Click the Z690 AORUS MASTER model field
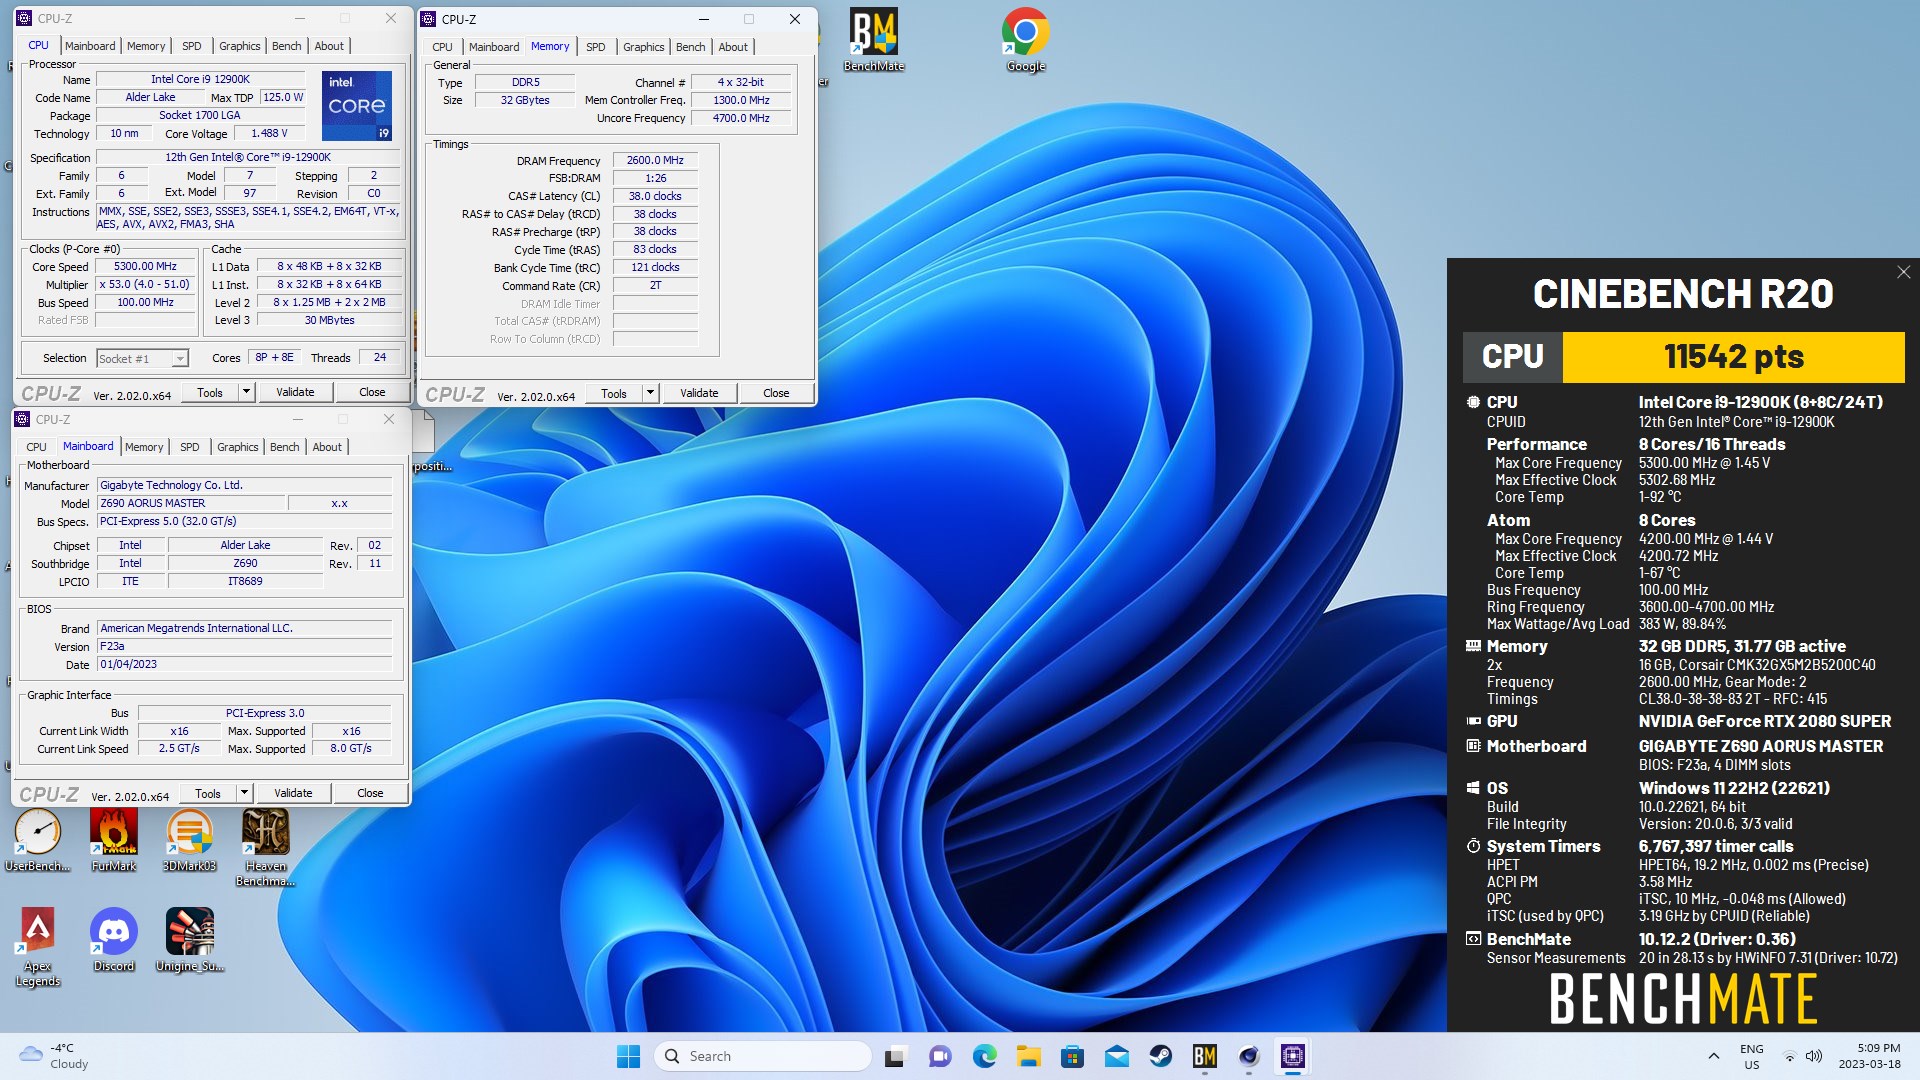 tap(191, 503)
